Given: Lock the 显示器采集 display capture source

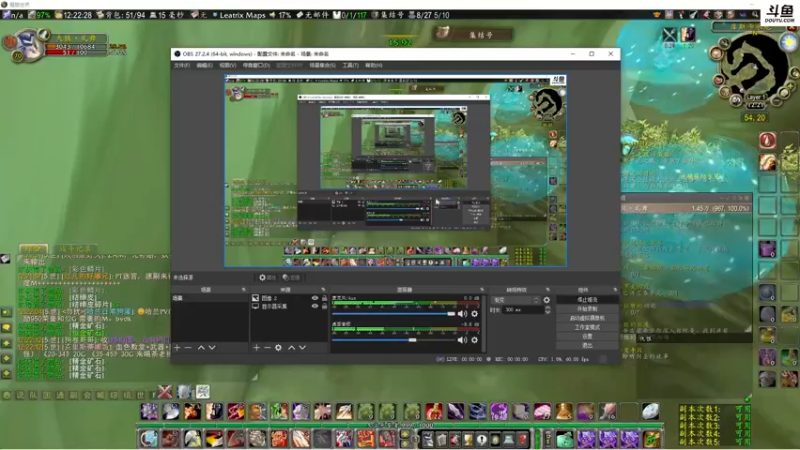Looking at the screenshot, I should (x=324, y=306).
